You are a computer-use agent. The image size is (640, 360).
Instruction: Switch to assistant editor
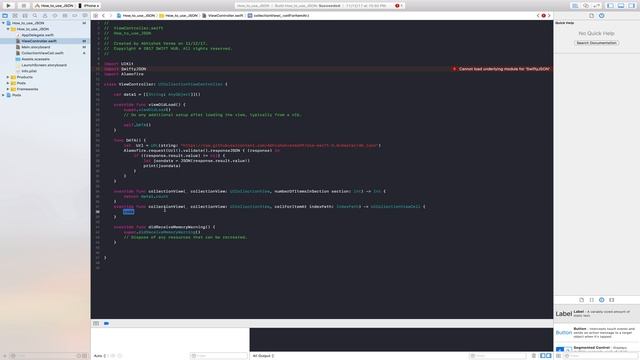[x=586, y=6]
